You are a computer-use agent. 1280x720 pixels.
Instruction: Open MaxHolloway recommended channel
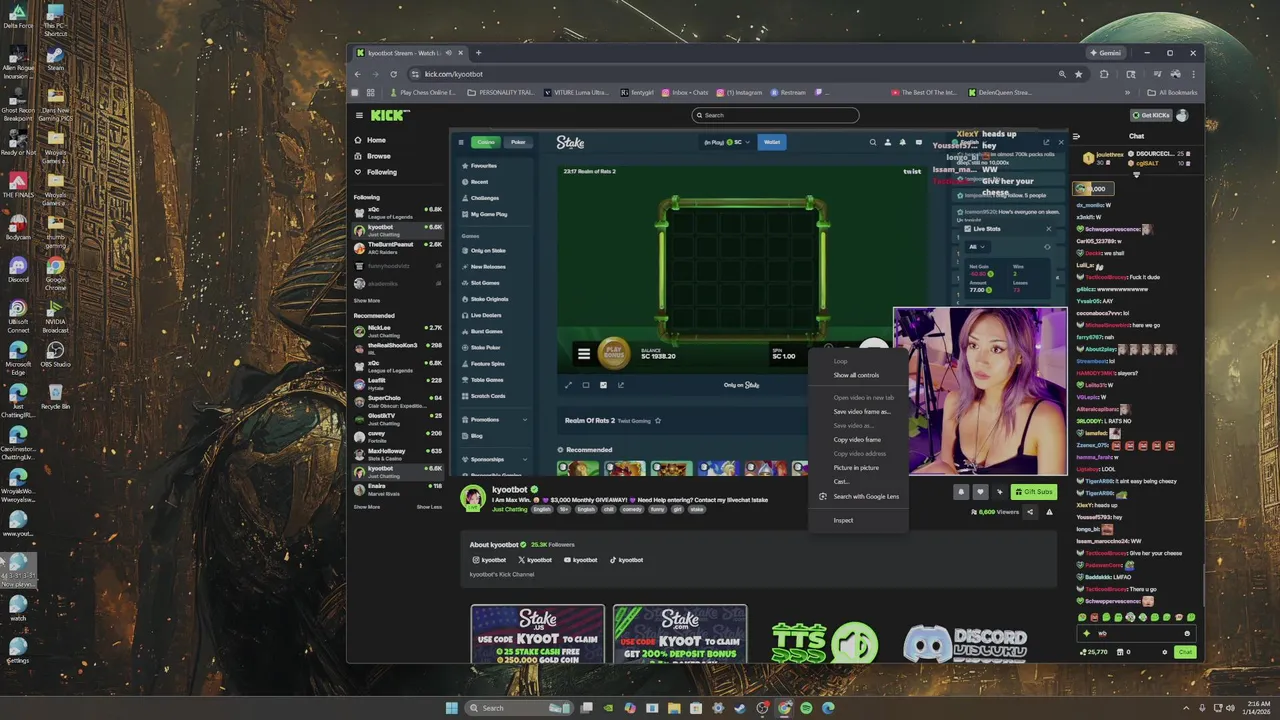point(398,454)
